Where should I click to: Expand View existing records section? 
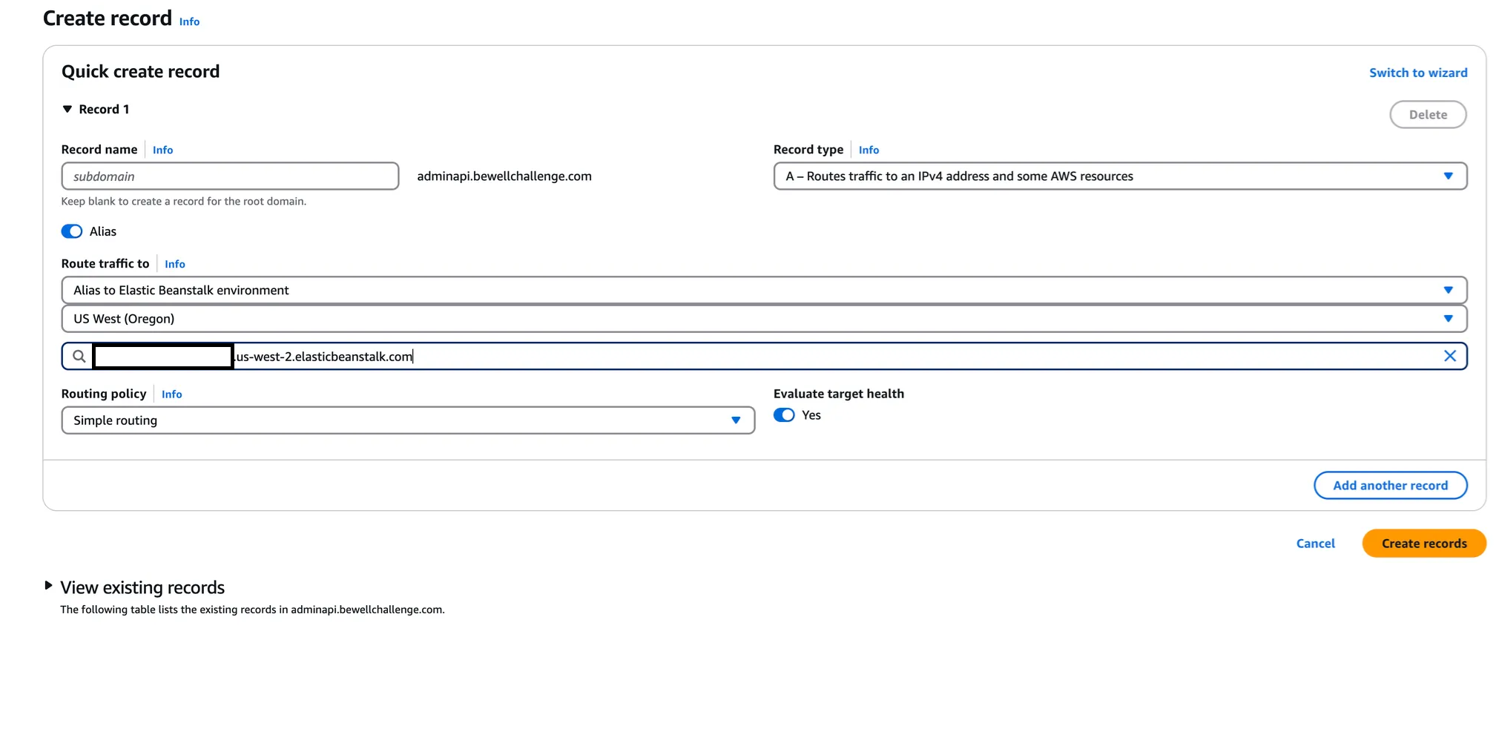[x=48, y=586]
